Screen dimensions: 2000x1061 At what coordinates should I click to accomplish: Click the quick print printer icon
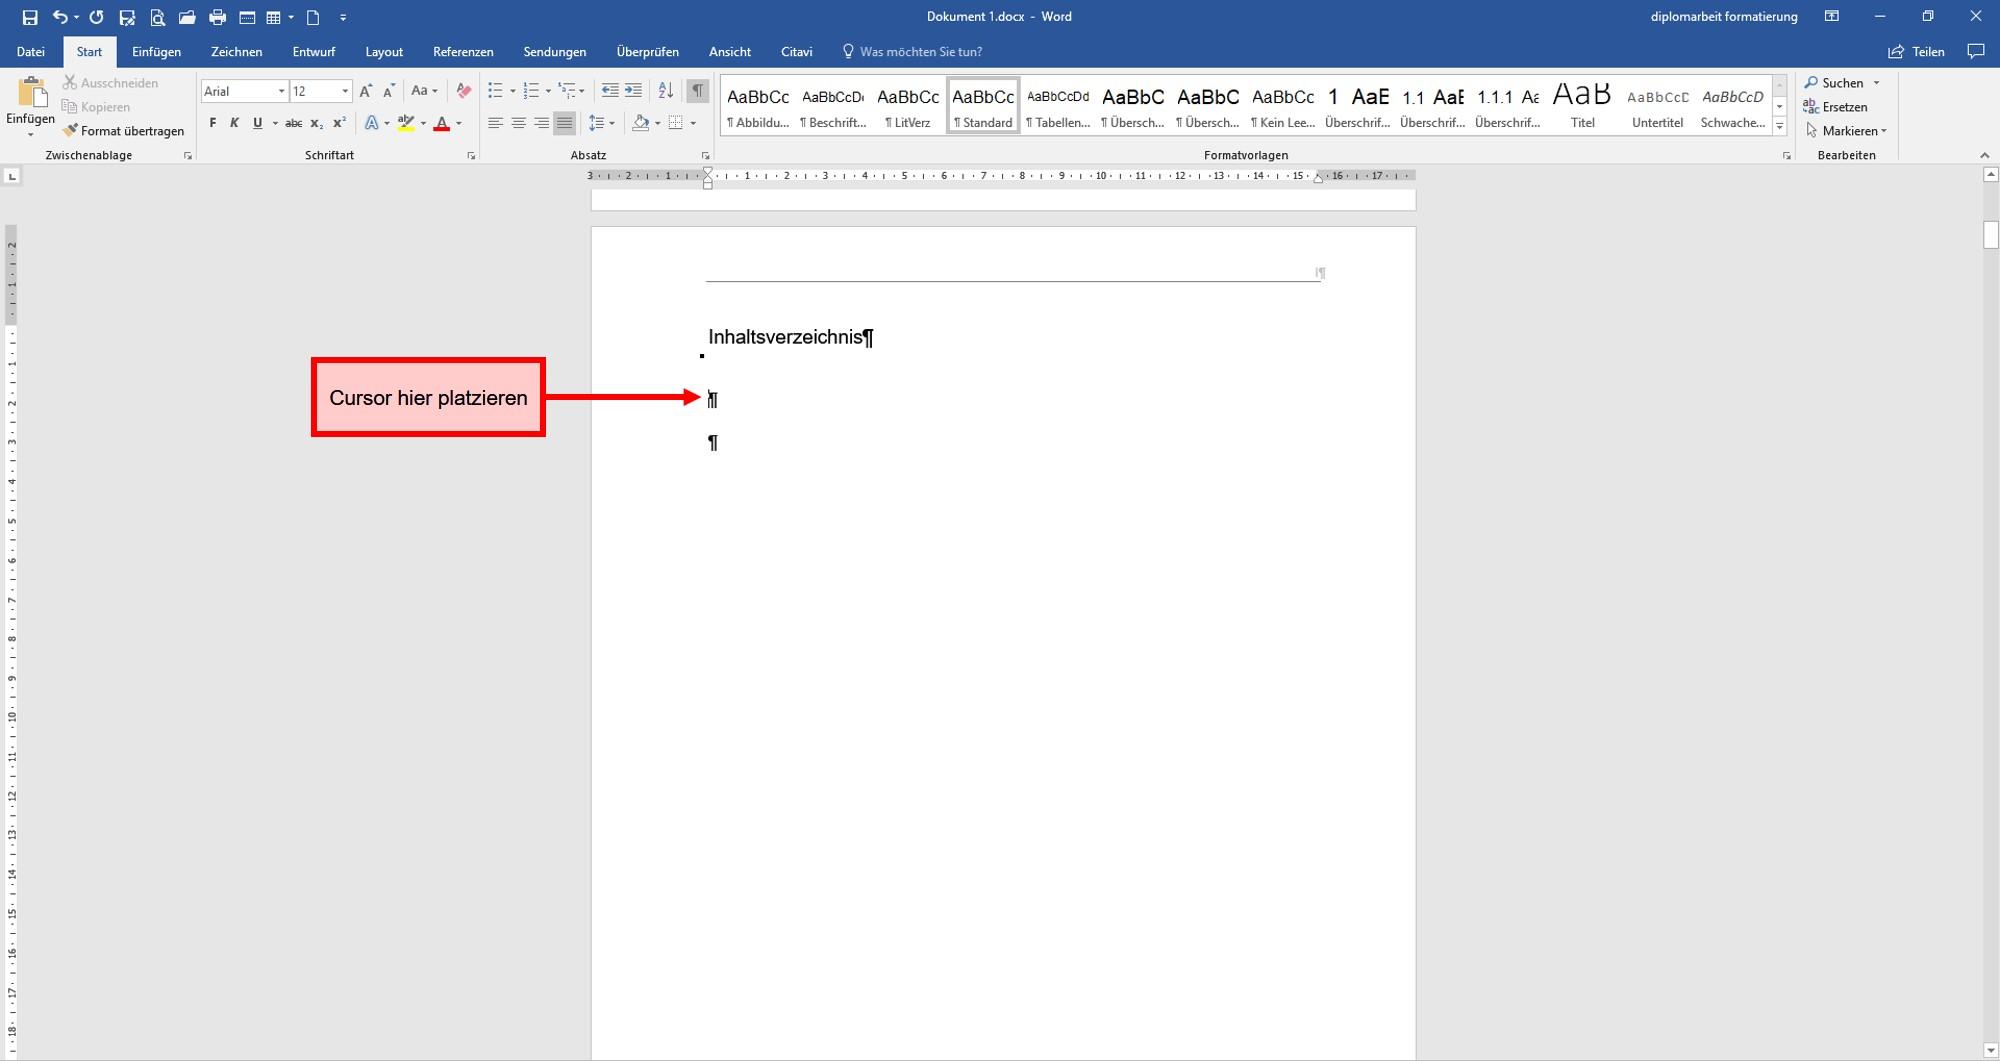(x=217, y=17)
